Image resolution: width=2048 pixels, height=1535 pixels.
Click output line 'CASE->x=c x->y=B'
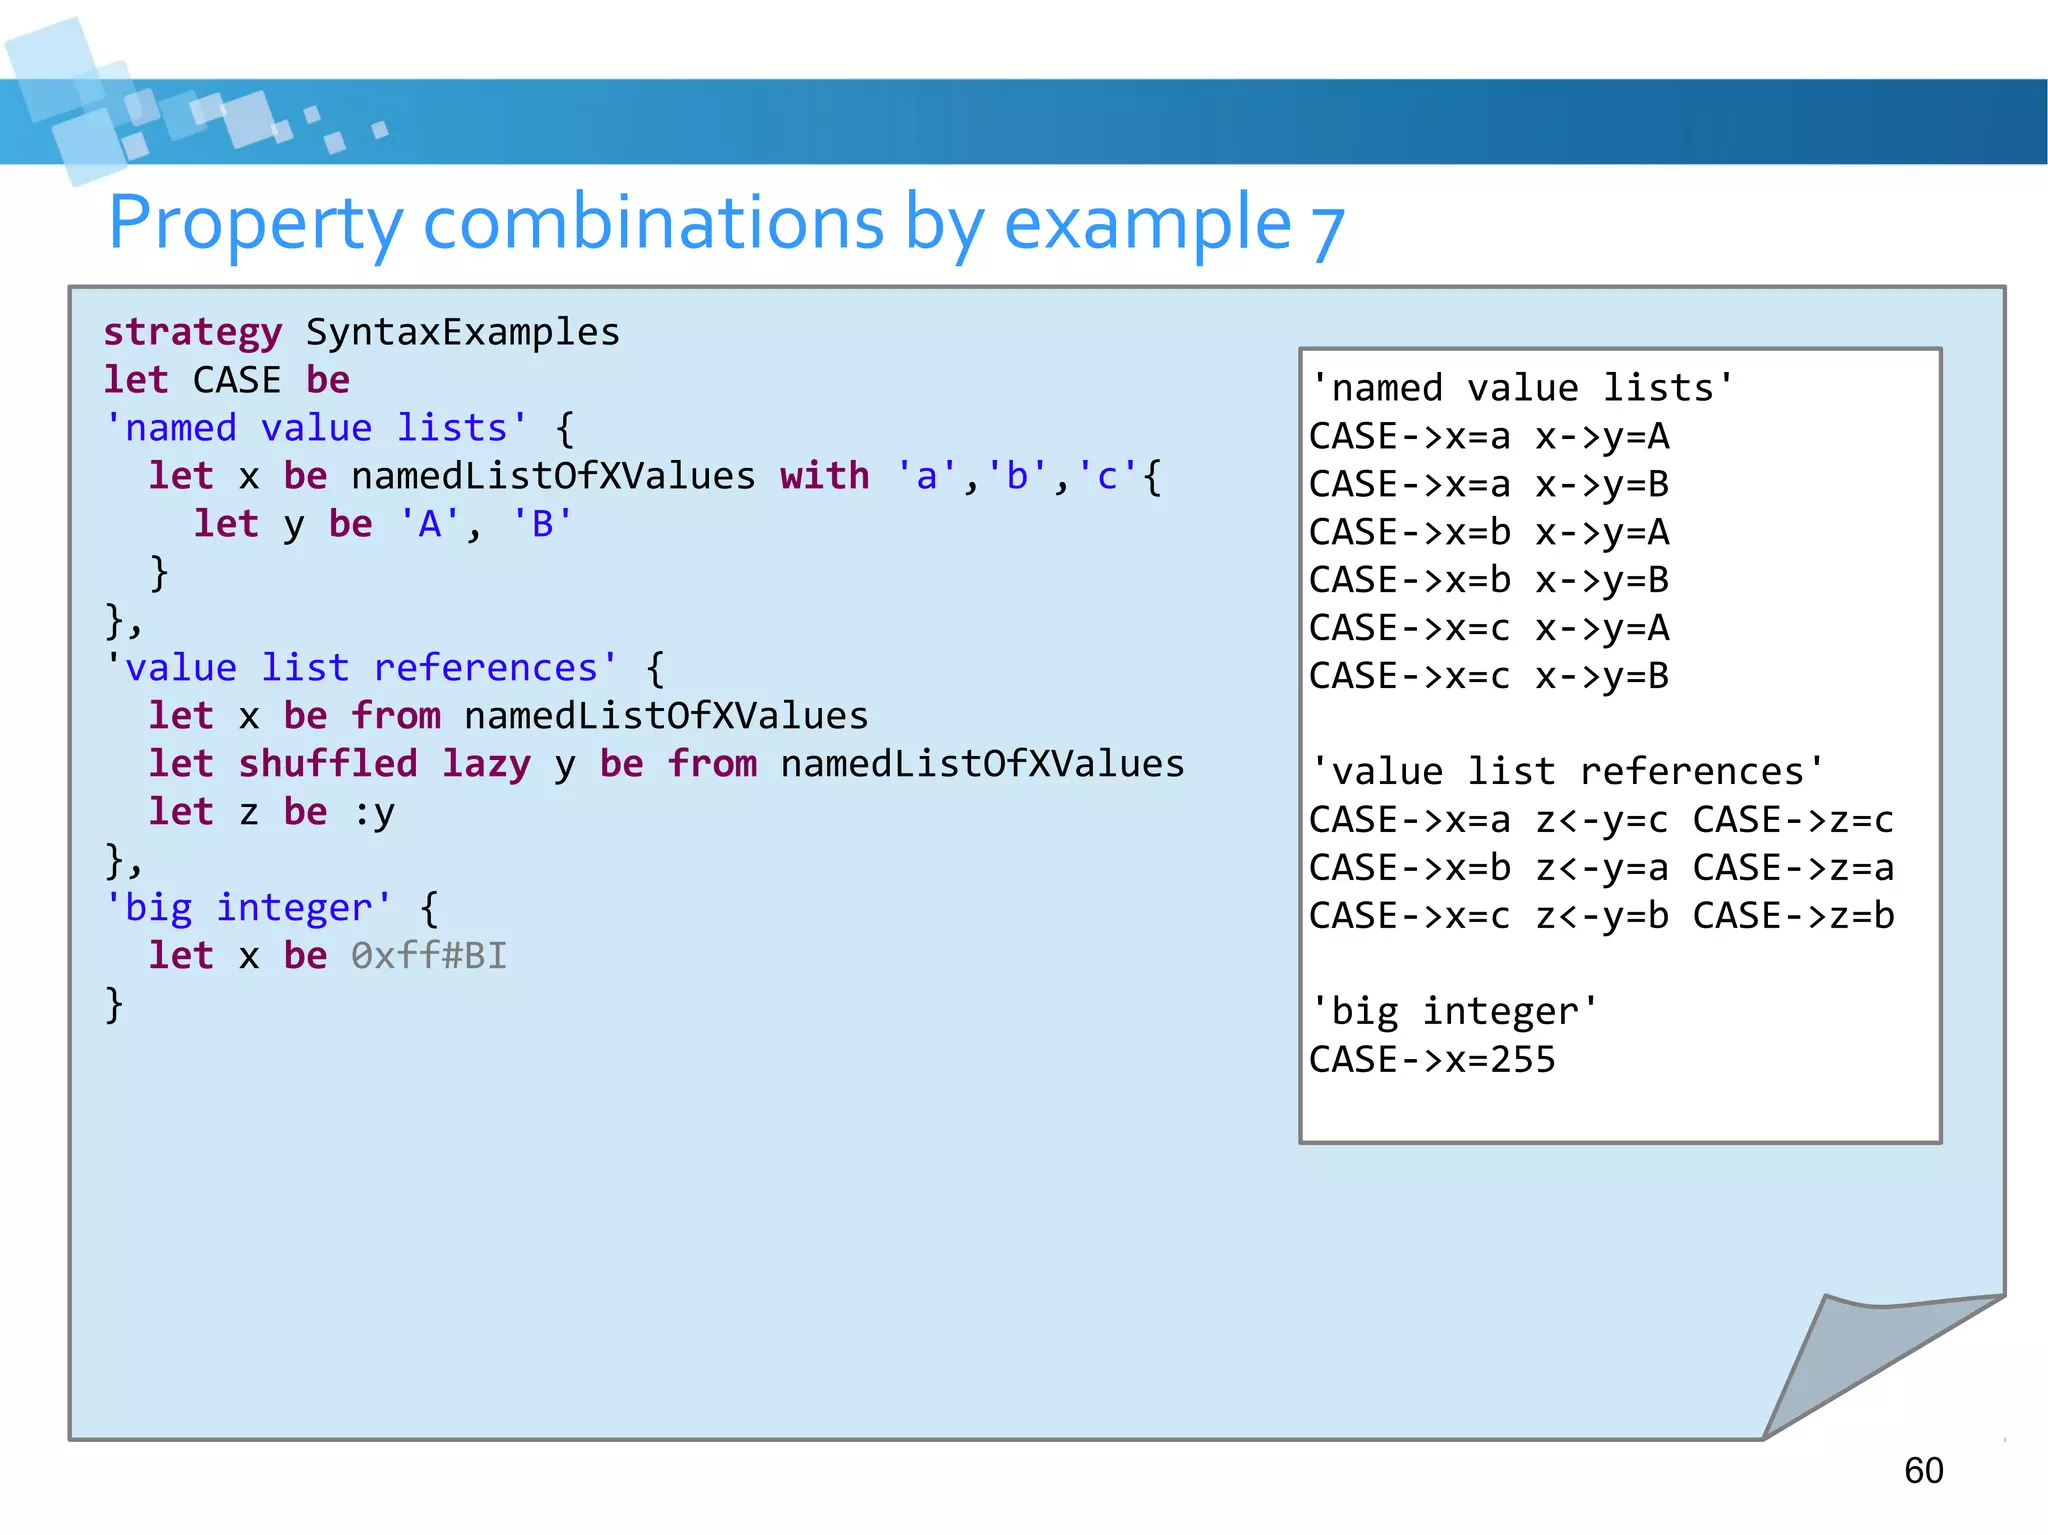[1489, 676]
